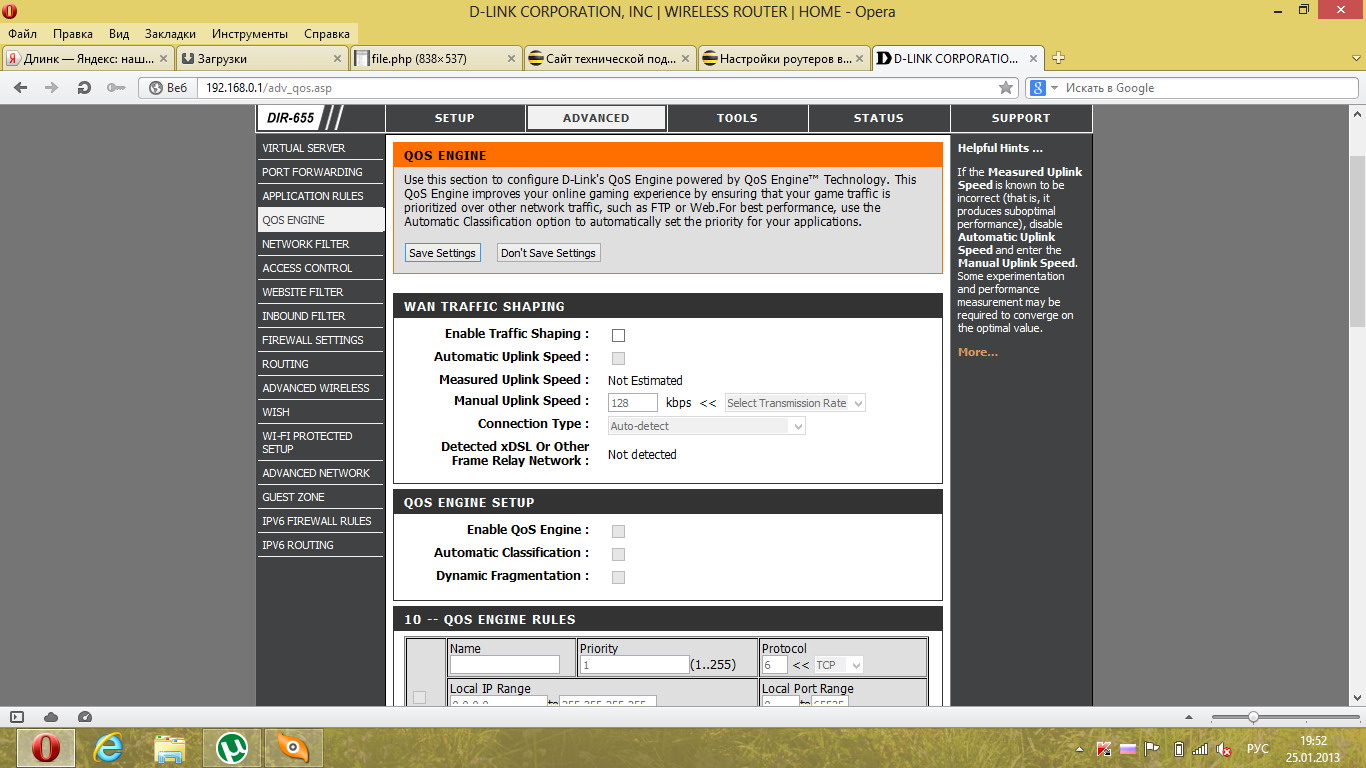This screenshot has width=1366, height=768.
Task: Click the zoom slider in status bar
Action: pos(1253,717)
